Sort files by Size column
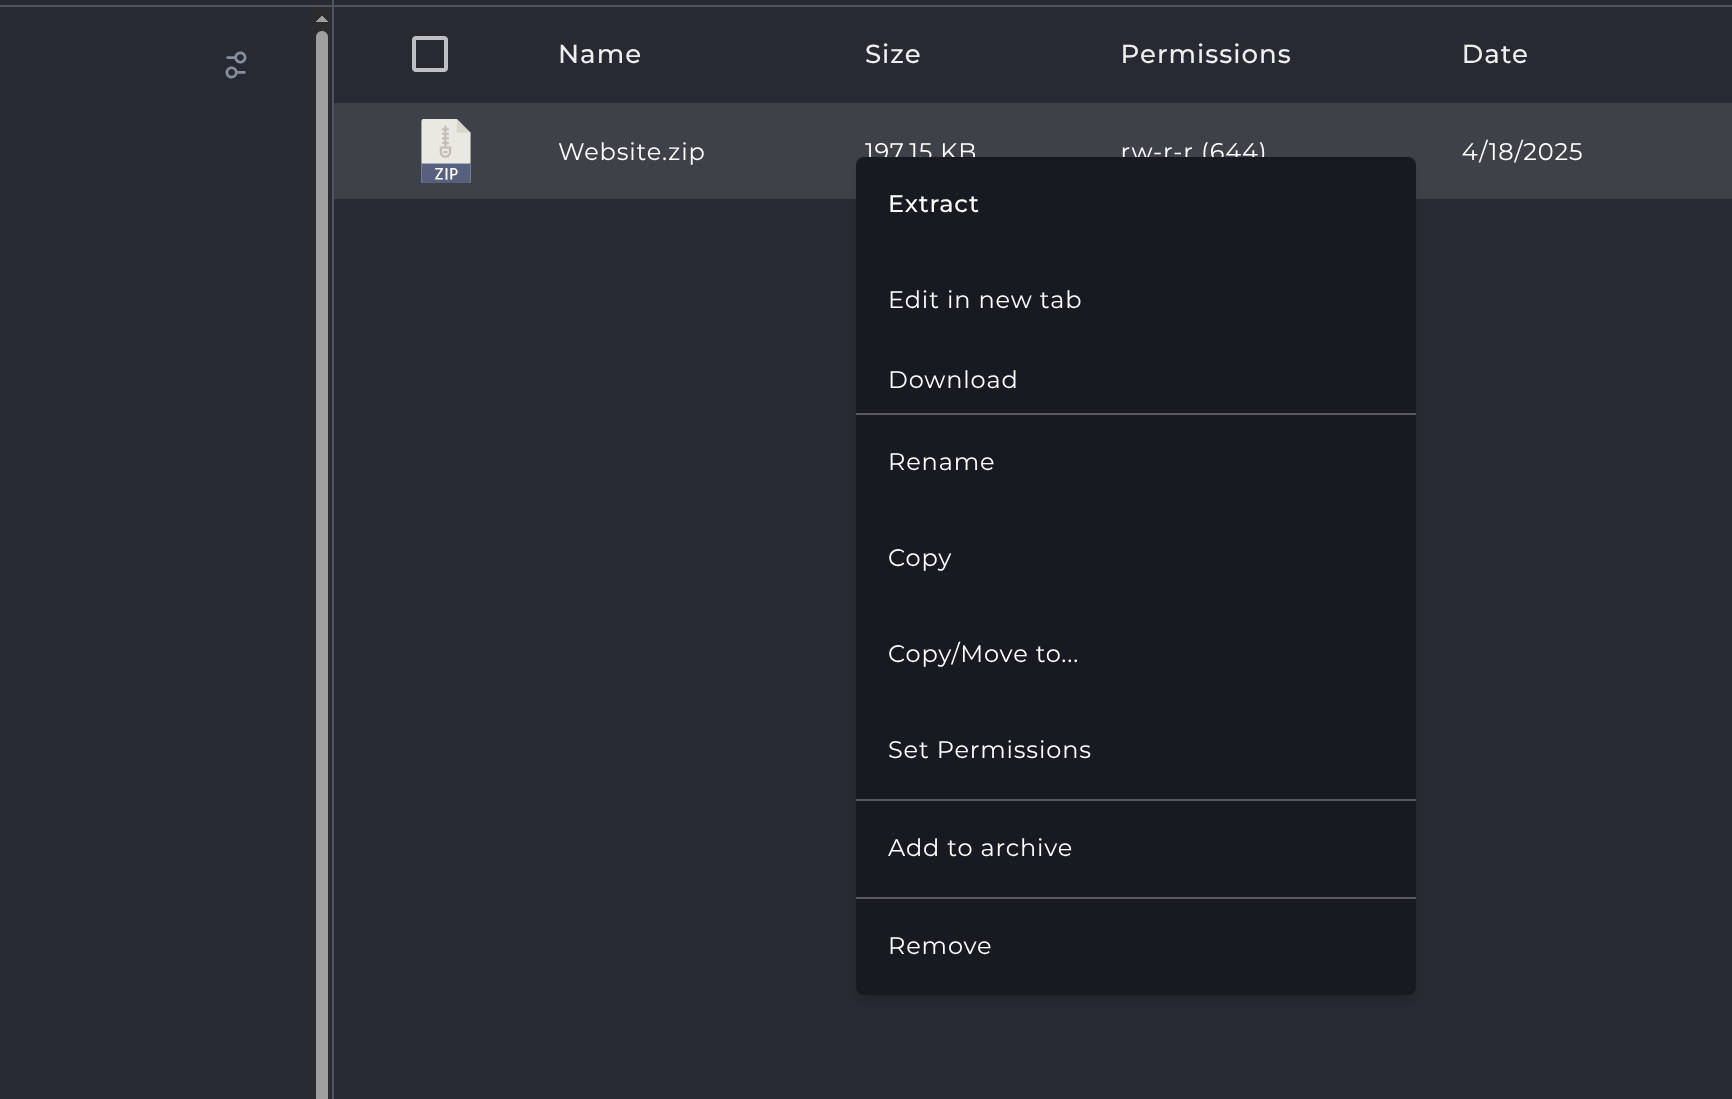 click(892, 54)
